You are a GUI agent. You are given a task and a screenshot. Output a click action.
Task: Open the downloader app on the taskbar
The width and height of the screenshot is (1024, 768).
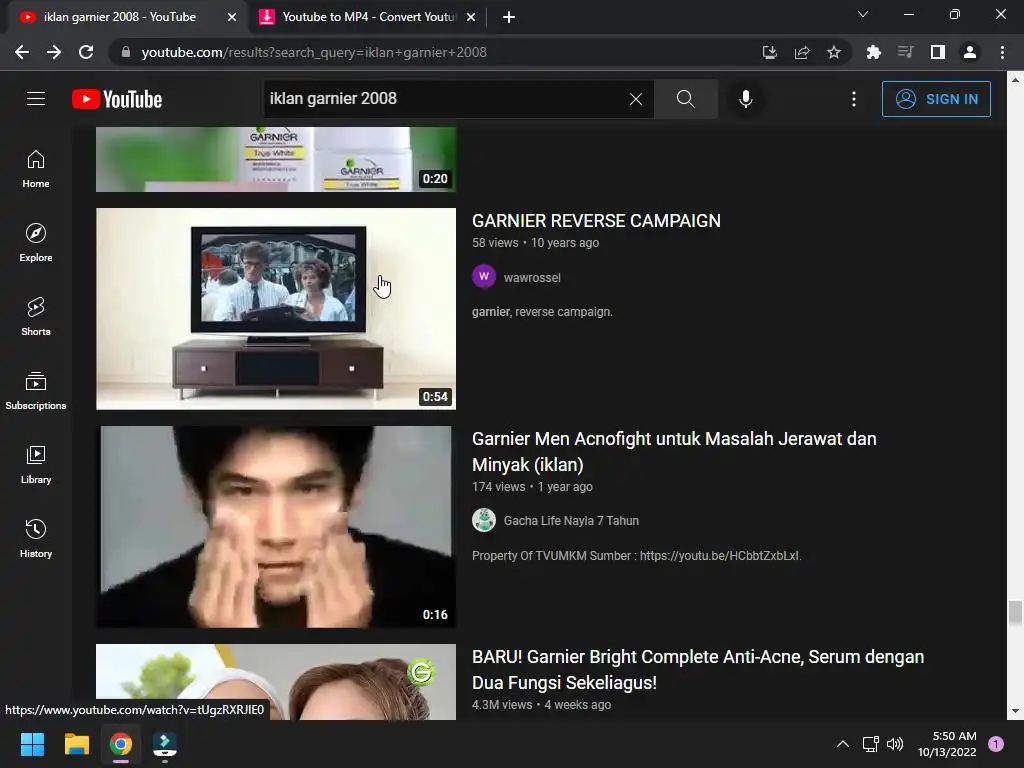pos(165,744)
